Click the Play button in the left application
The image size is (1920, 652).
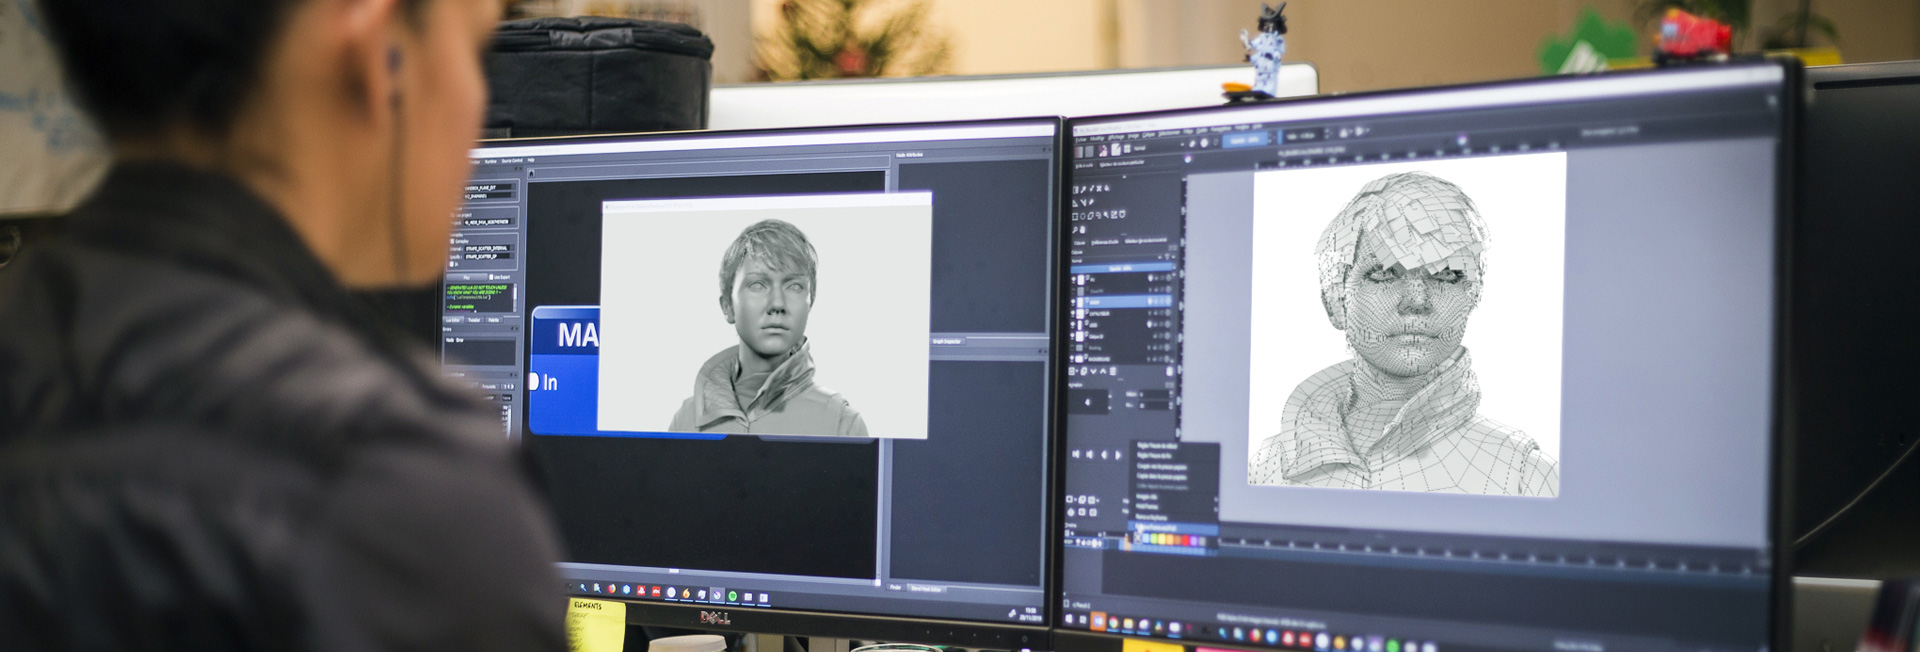[x=466, y=277]
